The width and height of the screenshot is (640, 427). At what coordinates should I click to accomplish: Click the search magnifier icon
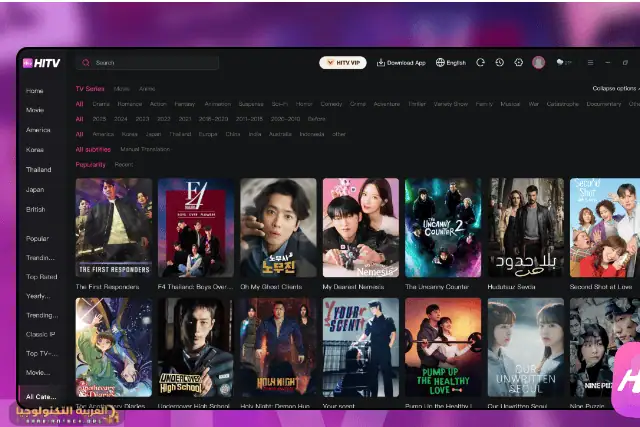point(86,62)
